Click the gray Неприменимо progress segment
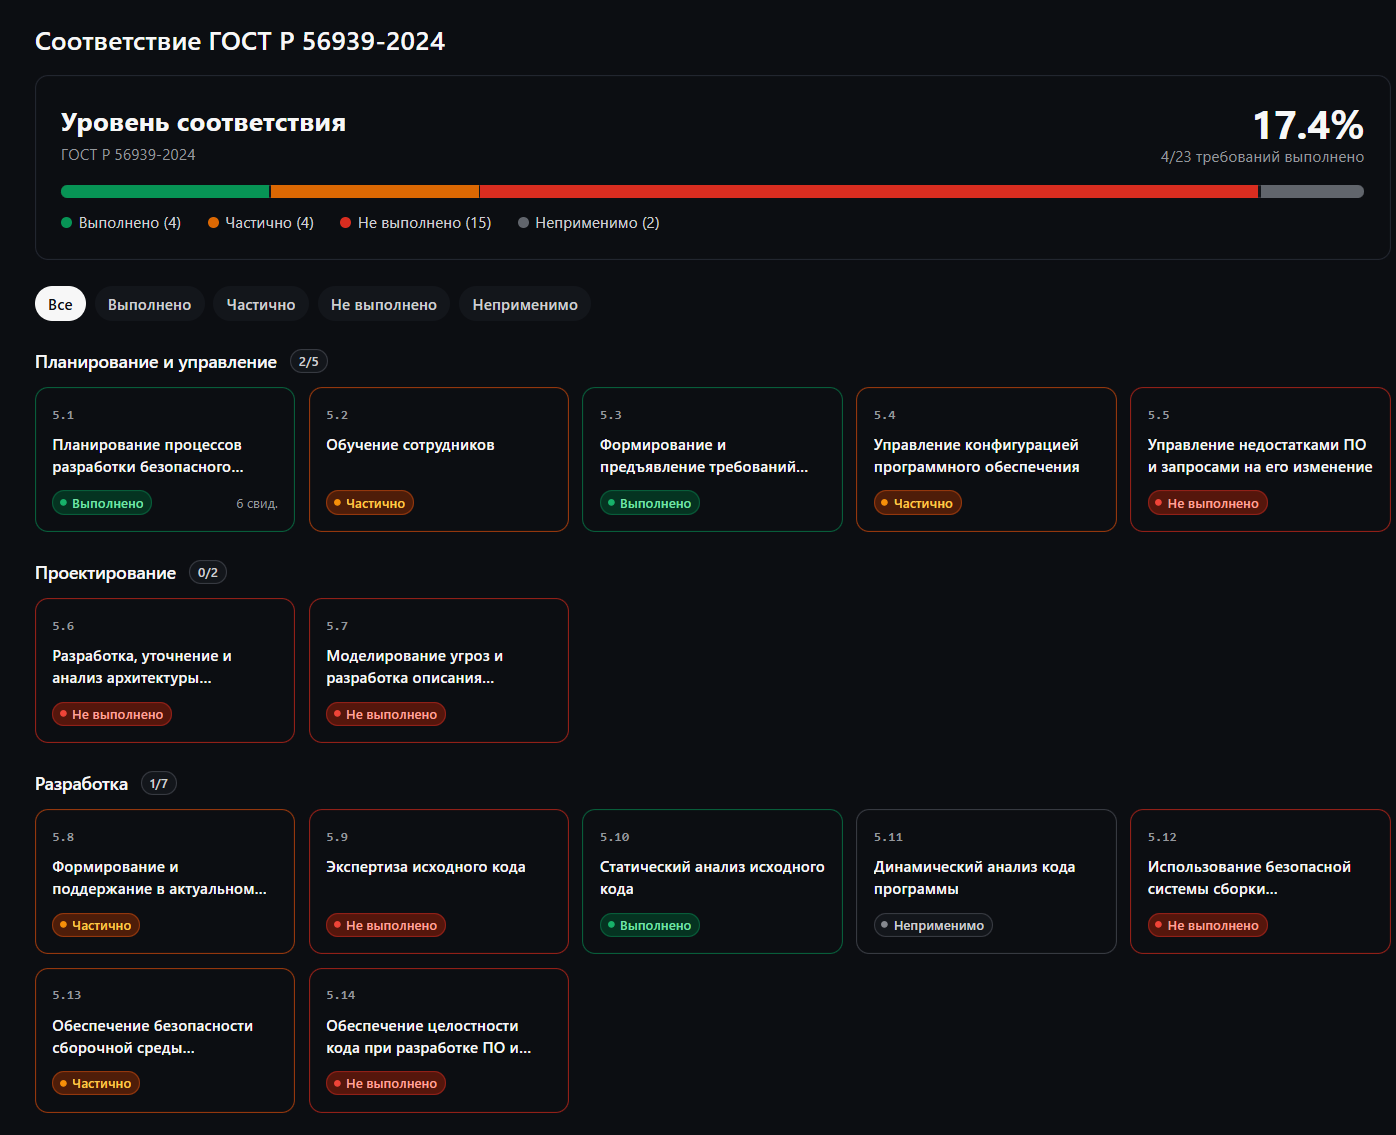Viewport: 1396px width, 1135px height. tap(1312, 191)
